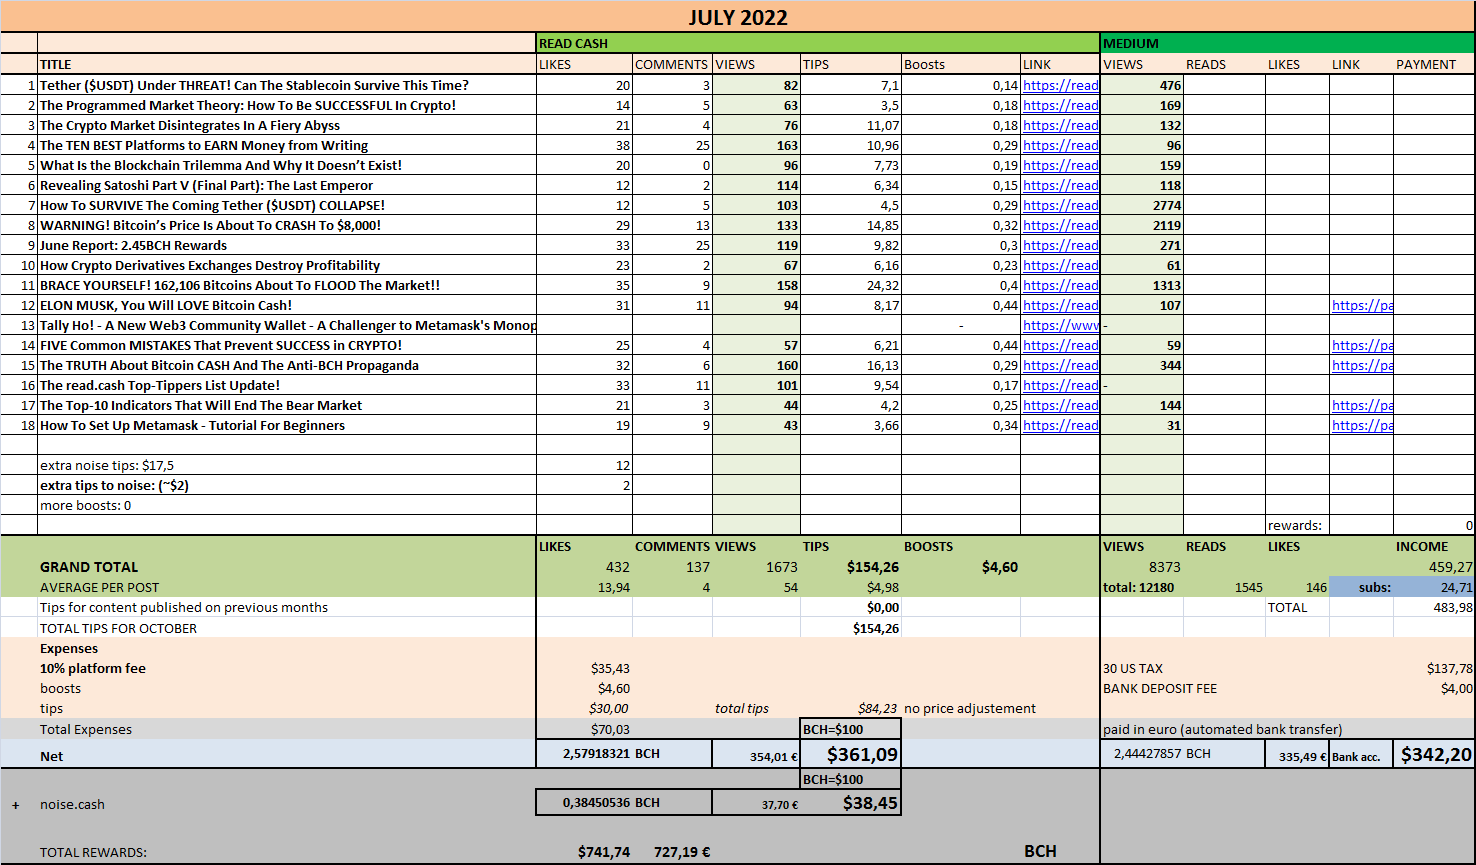Click the tips cell showing 24,32
Viewport: 1476px width, 865px height.
click(851, 285)
